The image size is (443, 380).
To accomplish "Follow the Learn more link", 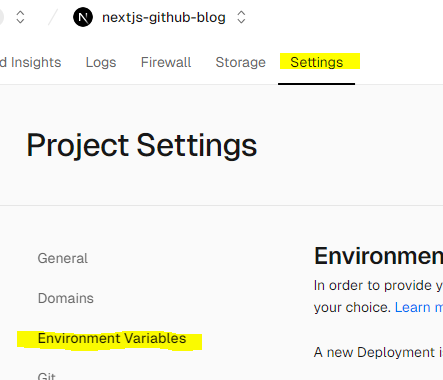I will [419, 307].
